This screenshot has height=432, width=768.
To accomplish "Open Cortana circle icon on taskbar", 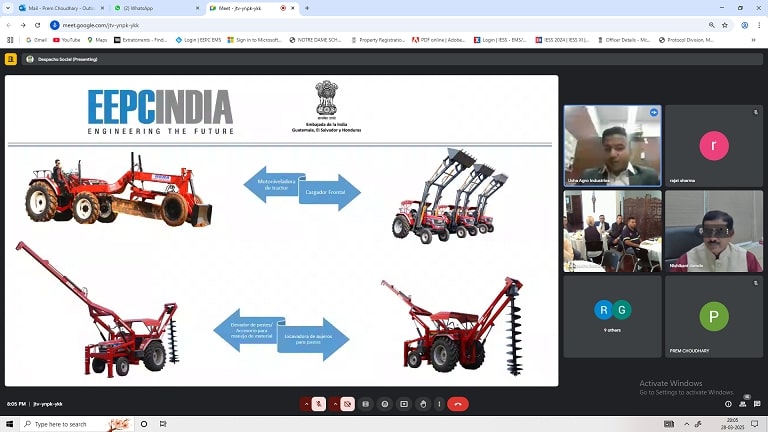I will click(x=144, y=424).
